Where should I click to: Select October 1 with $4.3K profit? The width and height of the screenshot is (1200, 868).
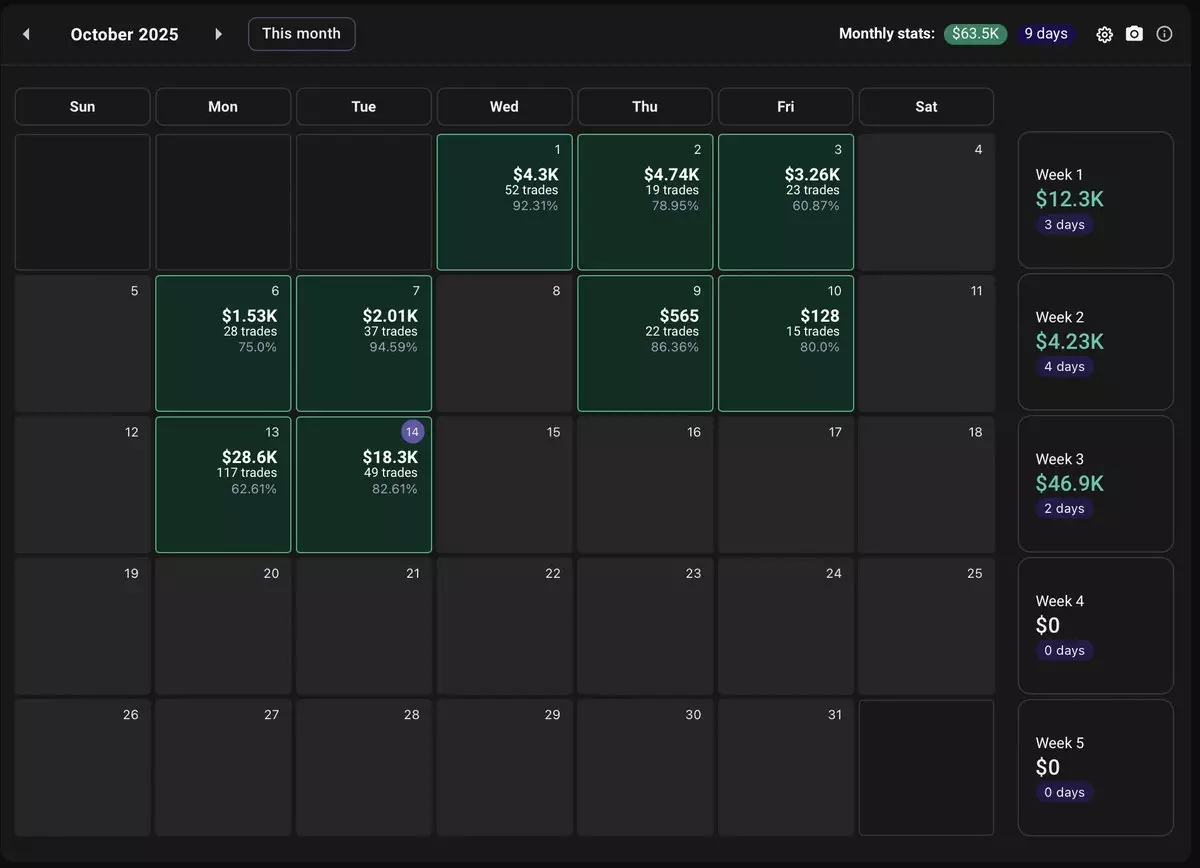pyautogui.click(x=504, y=202)
